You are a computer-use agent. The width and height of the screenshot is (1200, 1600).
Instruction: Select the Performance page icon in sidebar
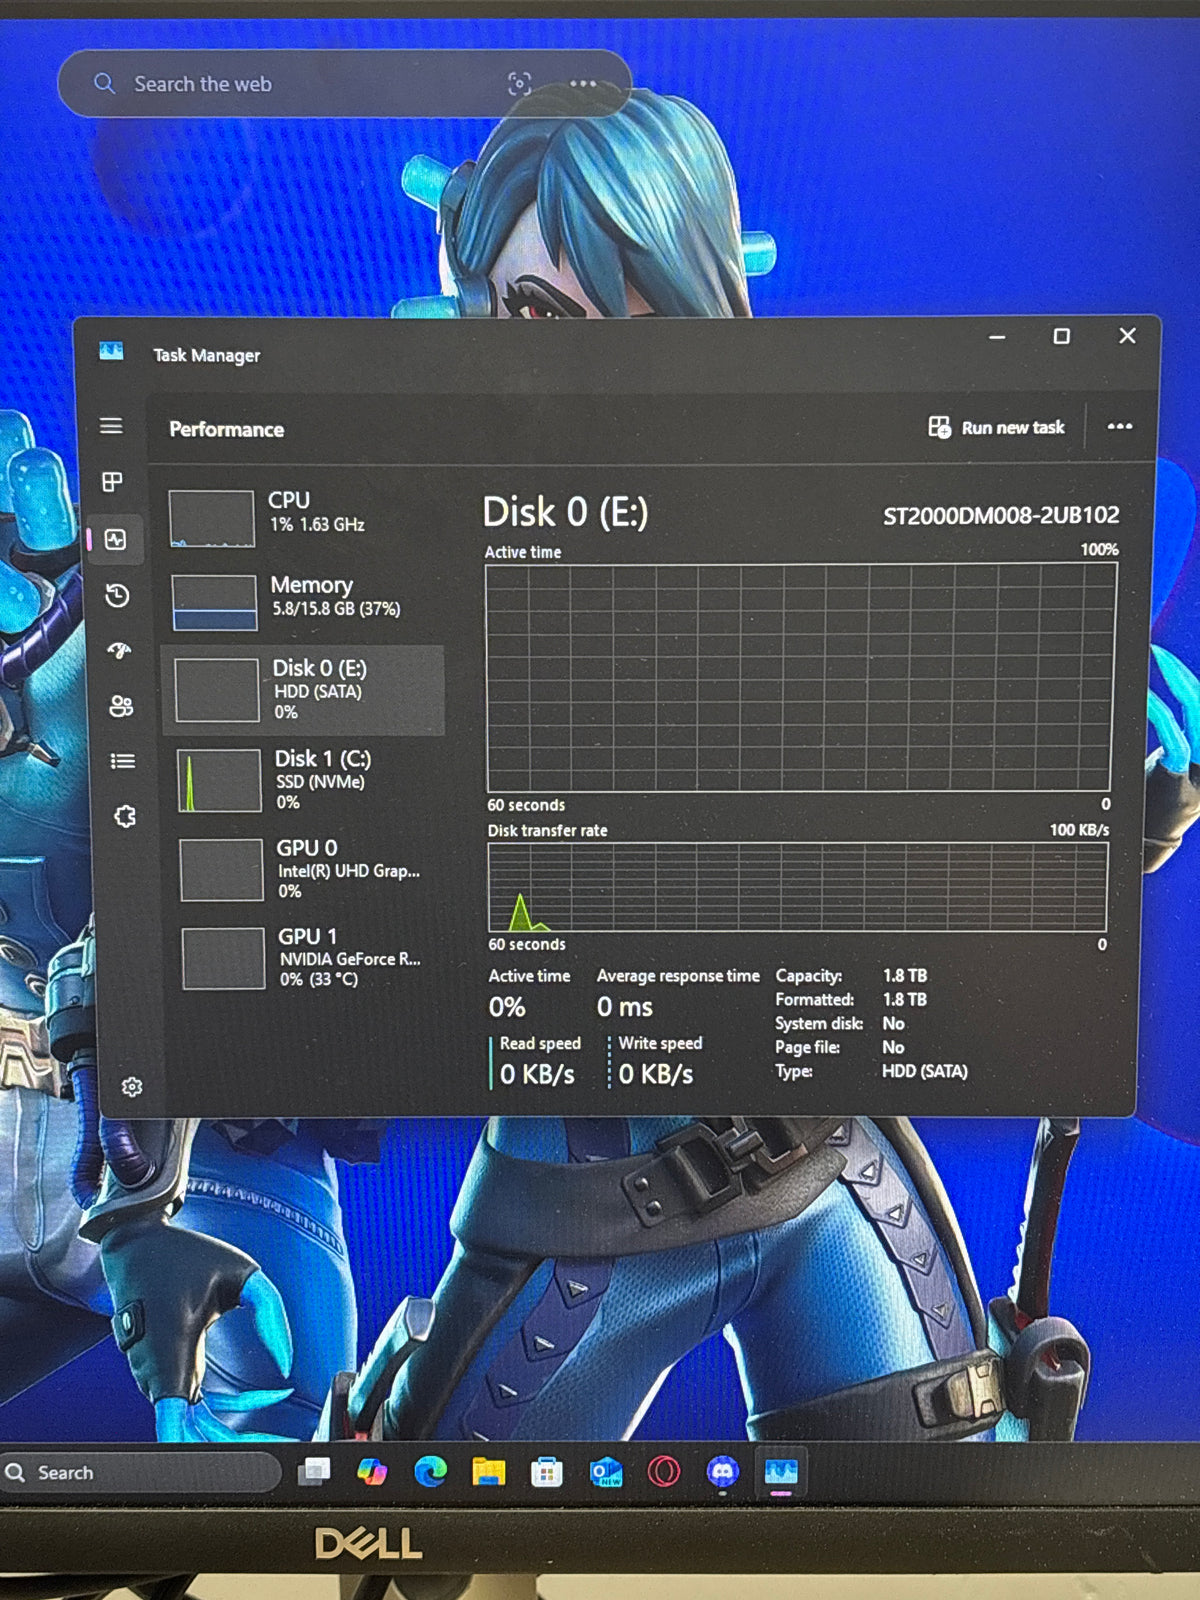[116, 540]
